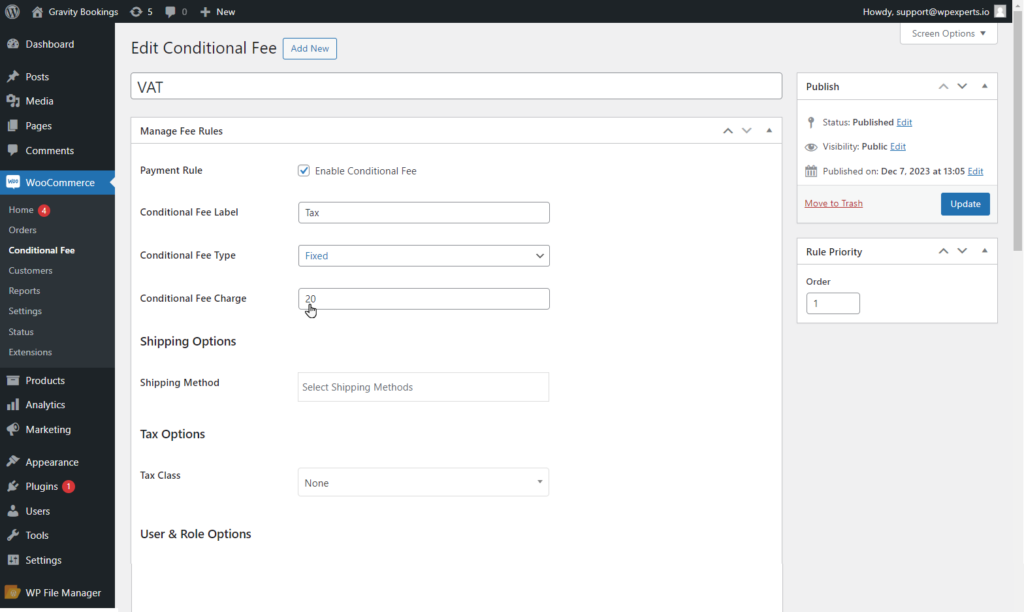Click the visibility eye icon in the Publish box

pyautogui.click(x=811, y=147)
